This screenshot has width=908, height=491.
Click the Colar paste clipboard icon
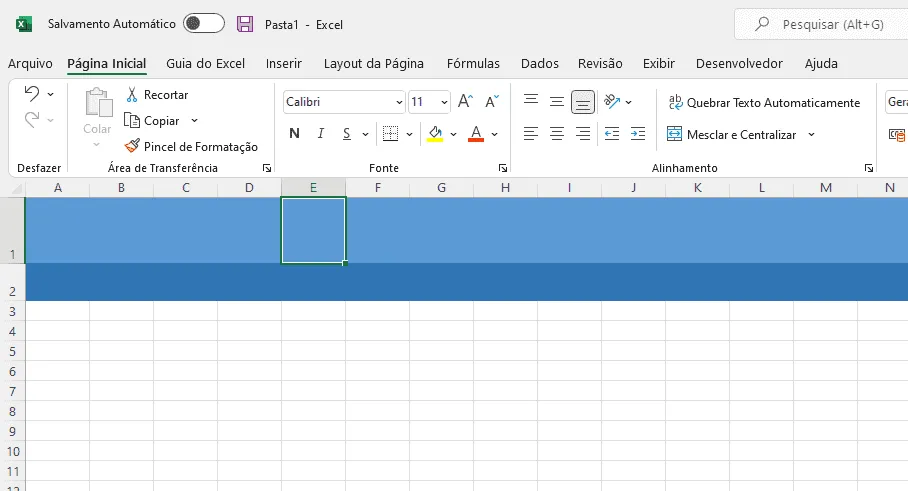coord(97,104)
